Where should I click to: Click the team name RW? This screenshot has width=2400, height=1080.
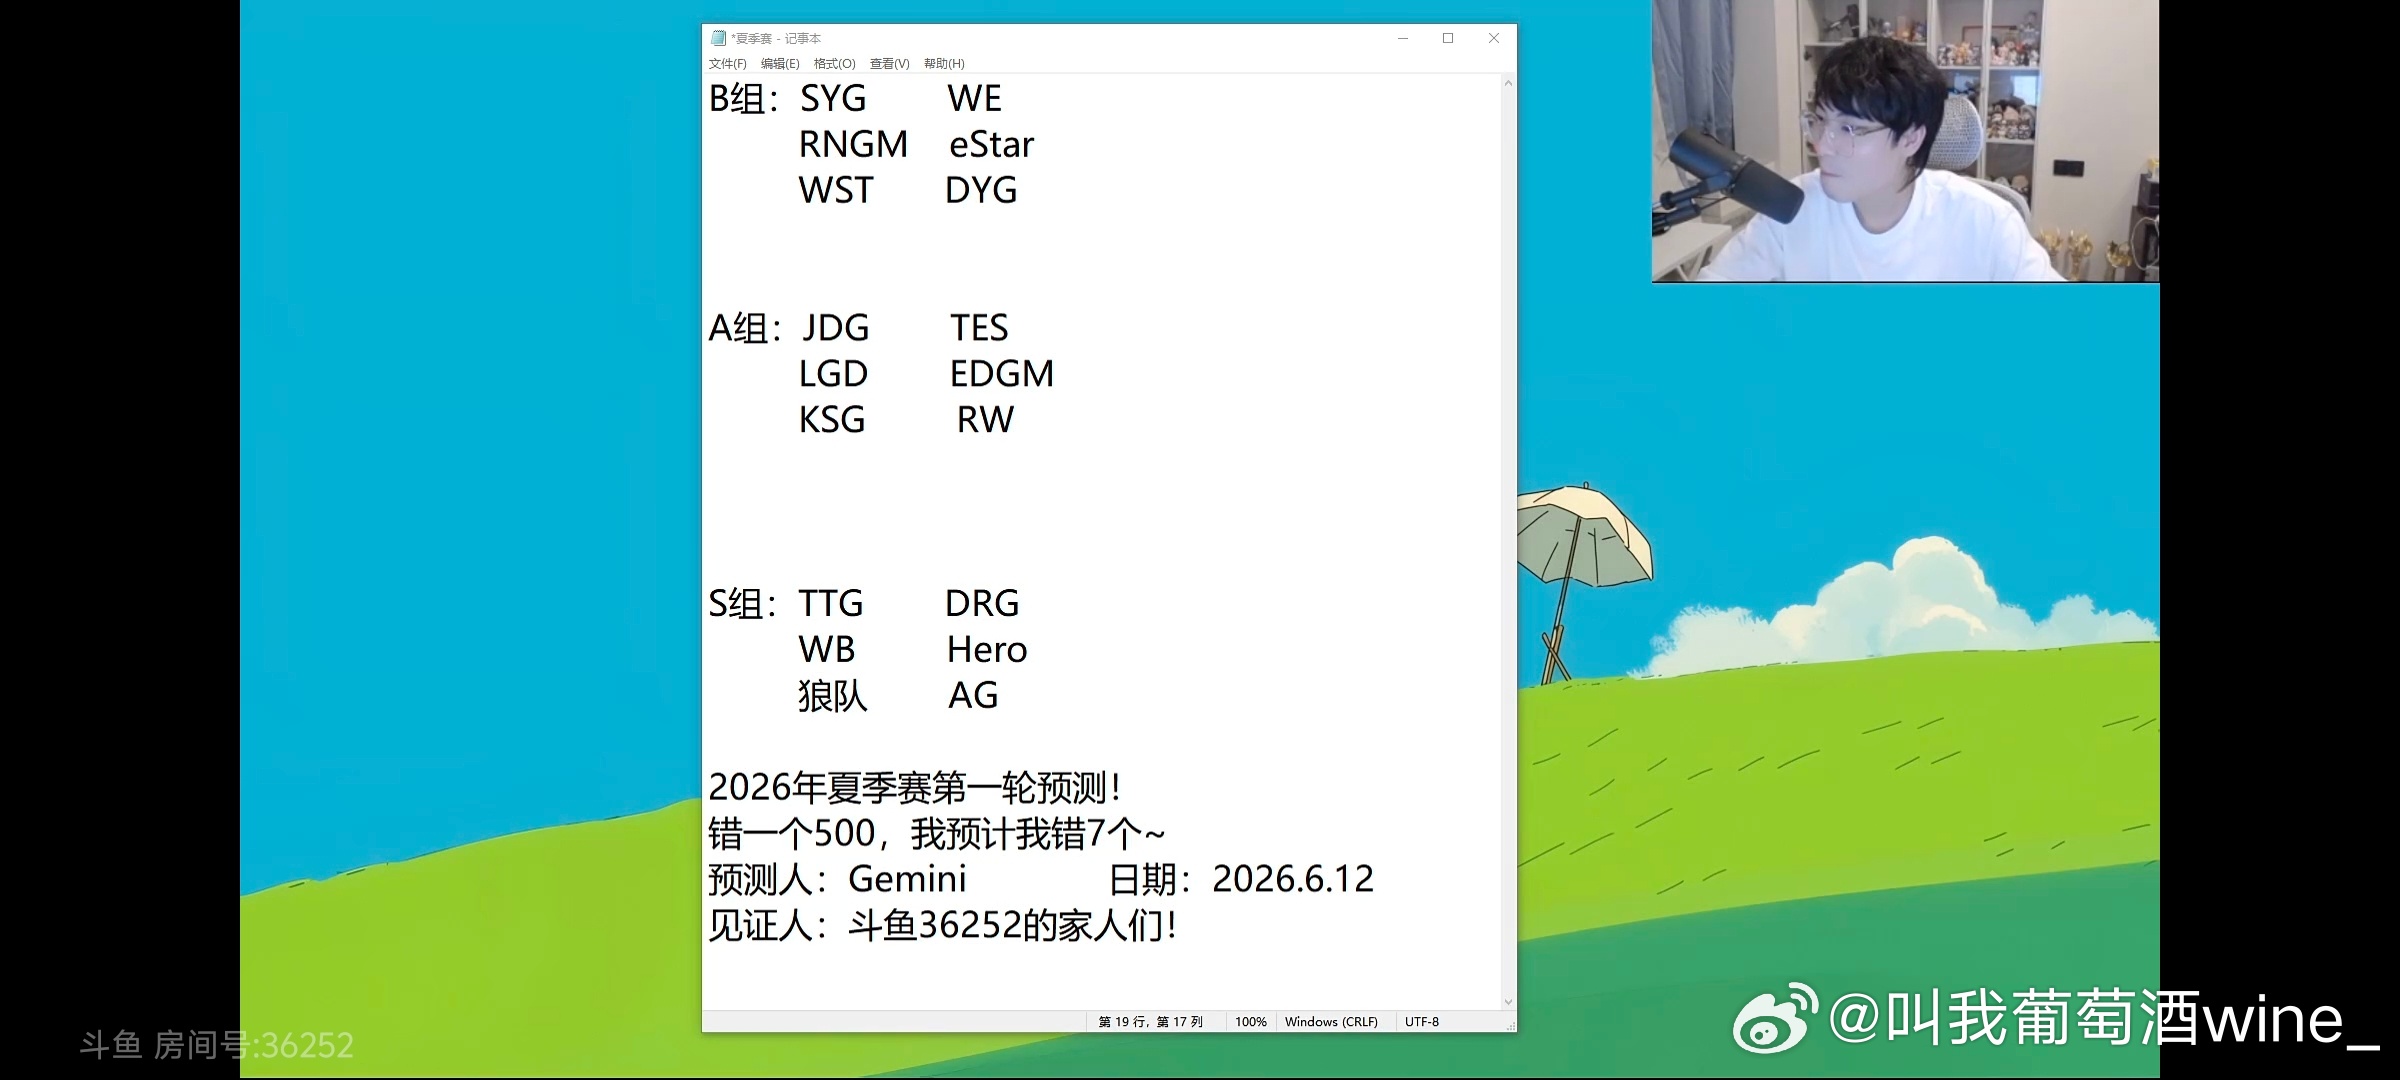[985, 420]
